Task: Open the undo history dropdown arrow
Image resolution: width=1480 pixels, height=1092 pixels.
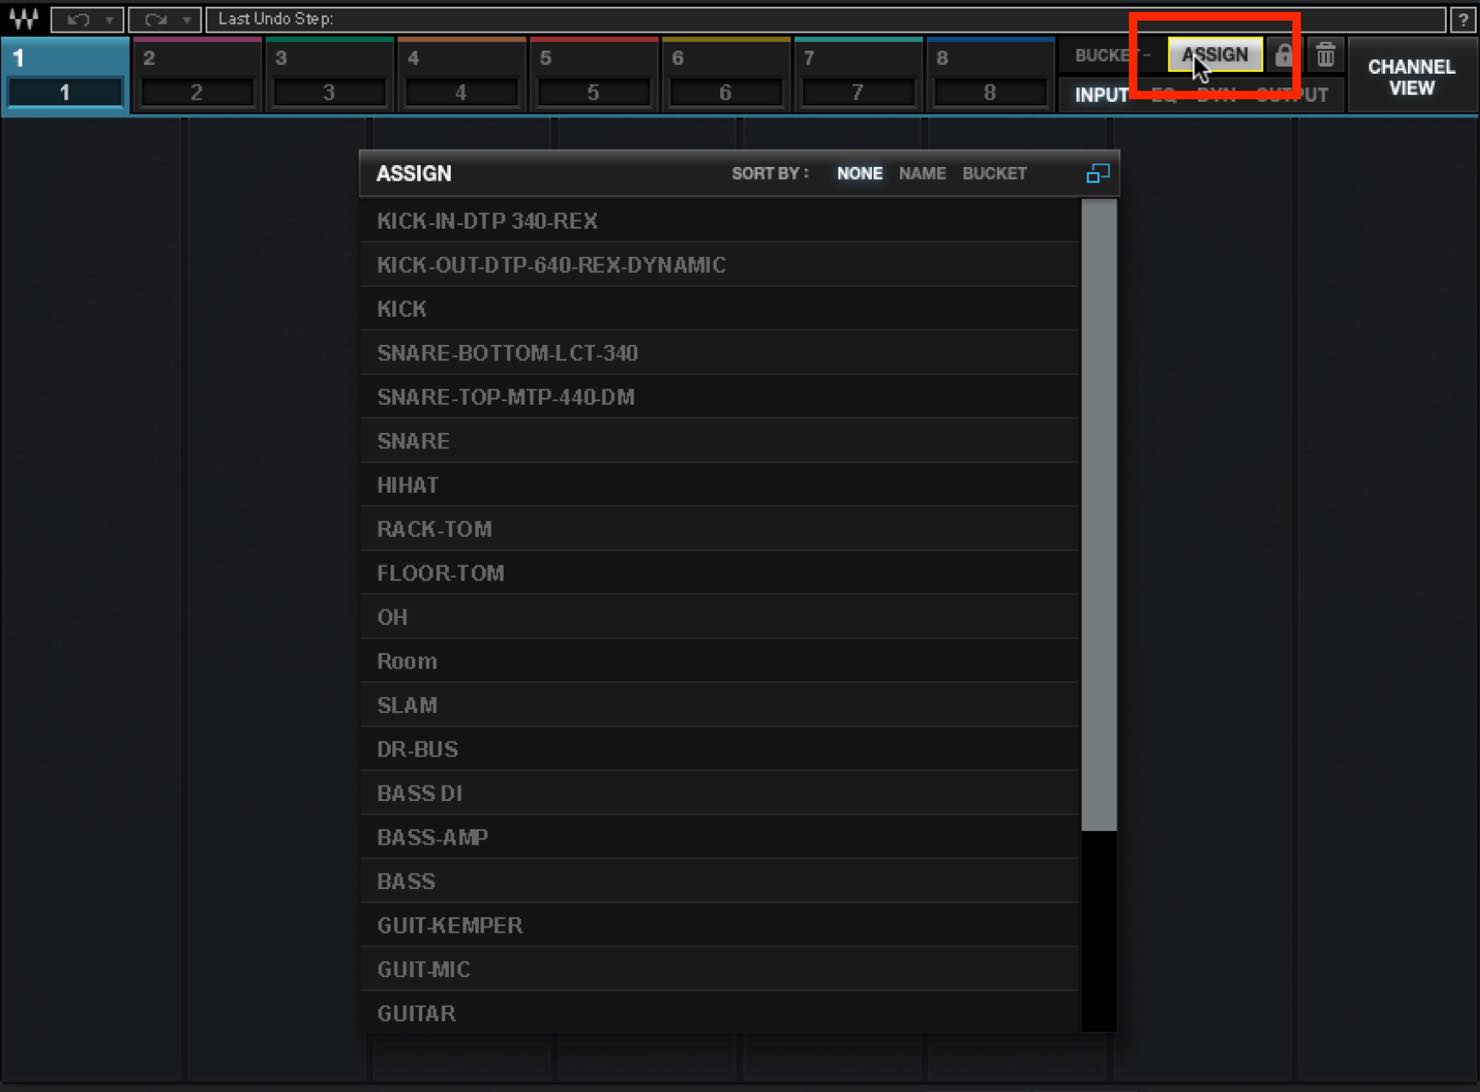Action: (109, 20)
